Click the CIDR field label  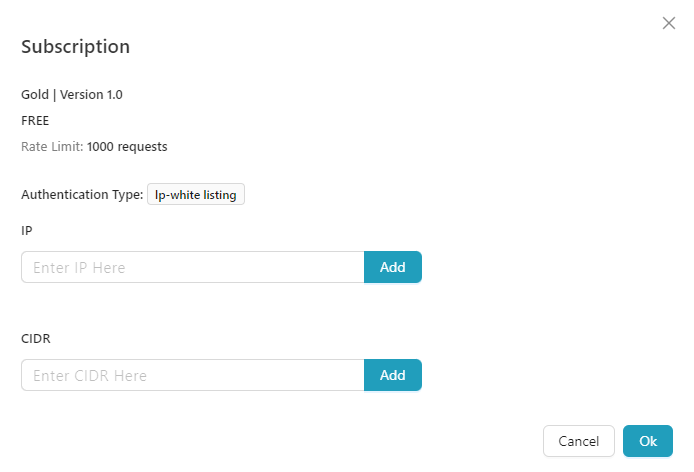click(36, 338)
